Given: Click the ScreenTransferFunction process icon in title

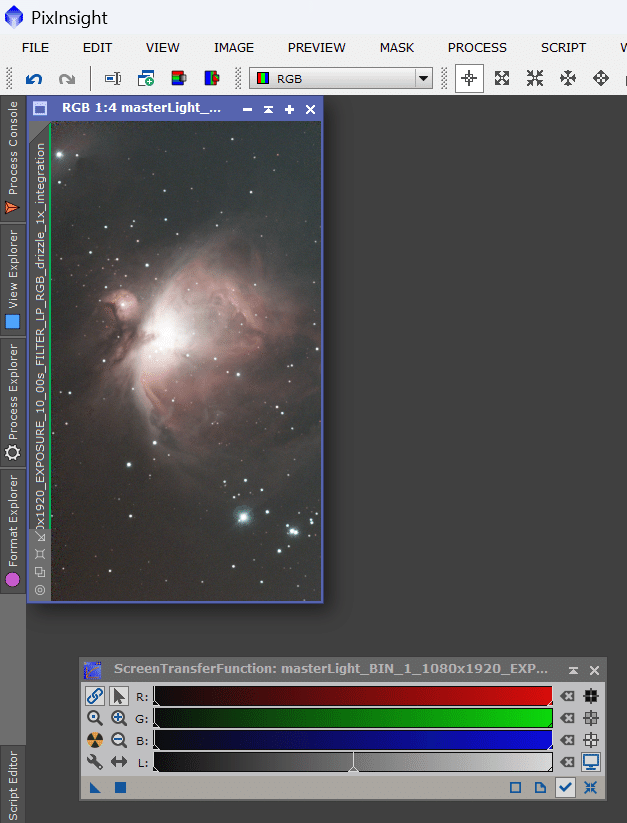Looking at the screenshot, I should click(x=93, y=670).
